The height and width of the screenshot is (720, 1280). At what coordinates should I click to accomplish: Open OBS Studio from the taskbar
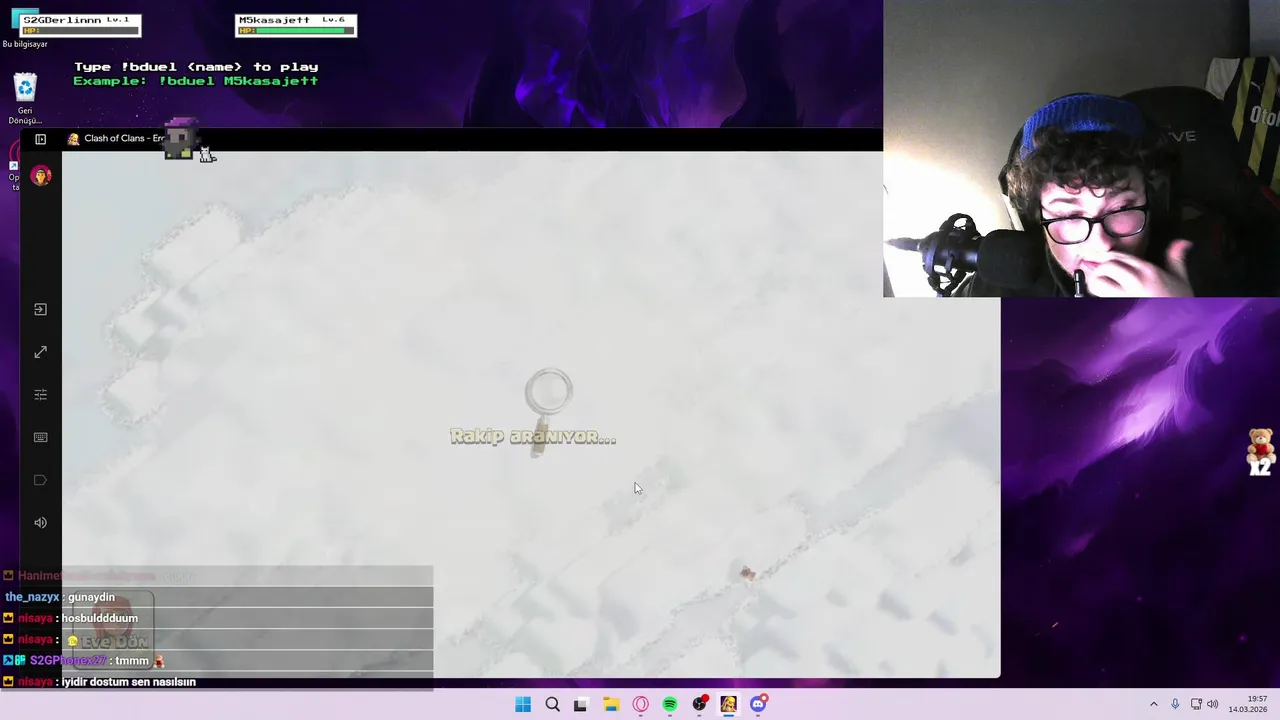(700, 704)
